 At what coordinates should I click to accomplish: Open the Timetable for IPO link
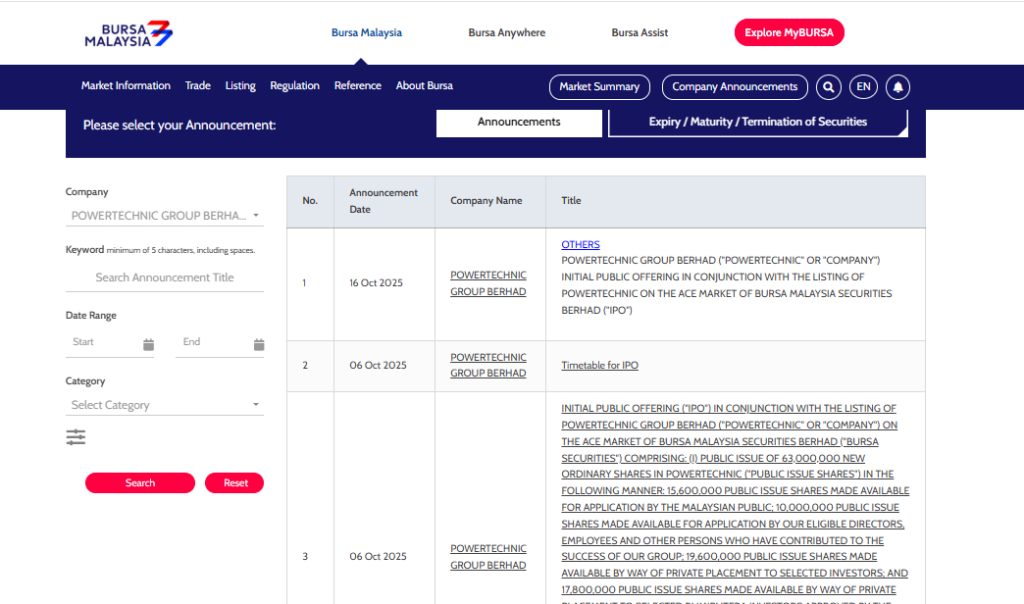tap(599, 365)
